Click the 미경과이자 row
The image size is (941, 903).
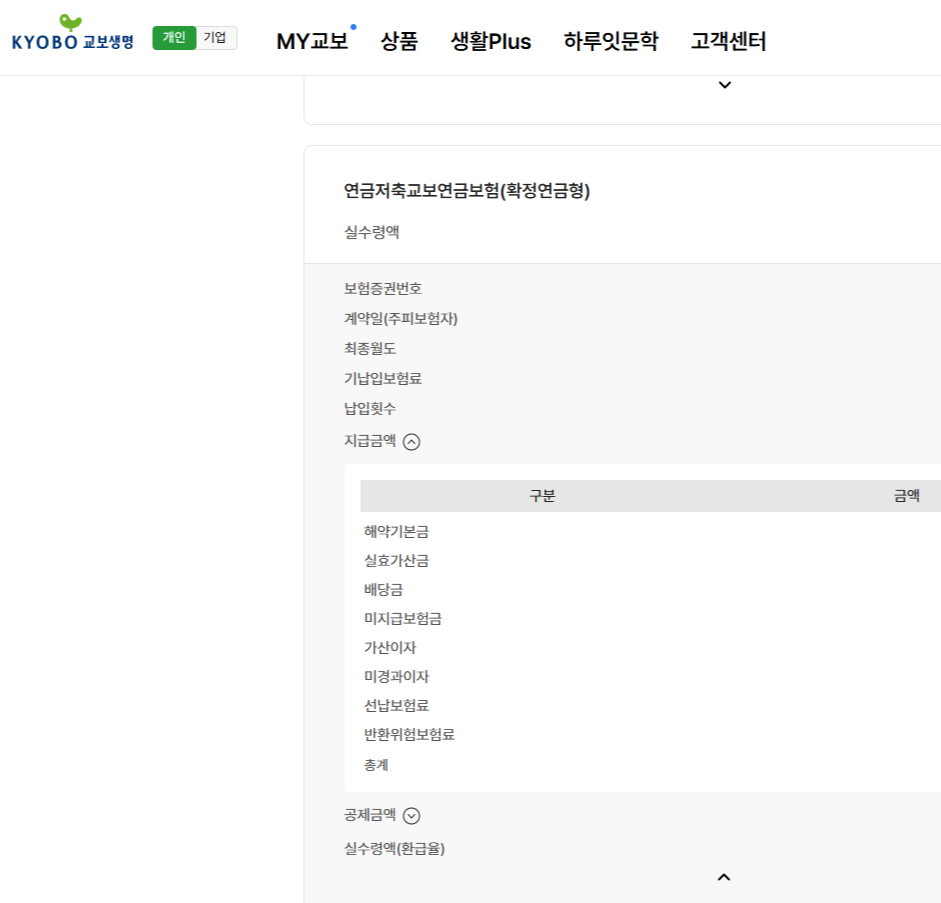[x=397, y=676]
